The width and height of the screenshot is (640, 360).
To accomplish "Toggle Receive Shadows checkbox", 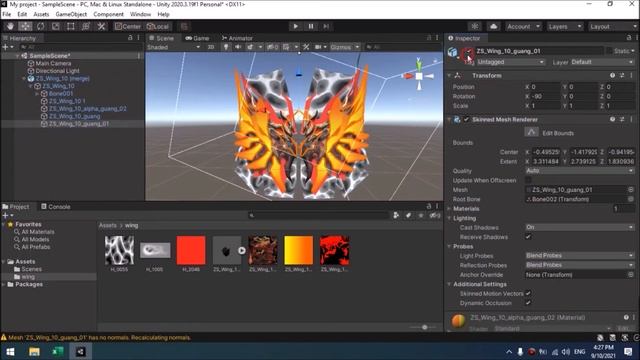I will (528, 237).
